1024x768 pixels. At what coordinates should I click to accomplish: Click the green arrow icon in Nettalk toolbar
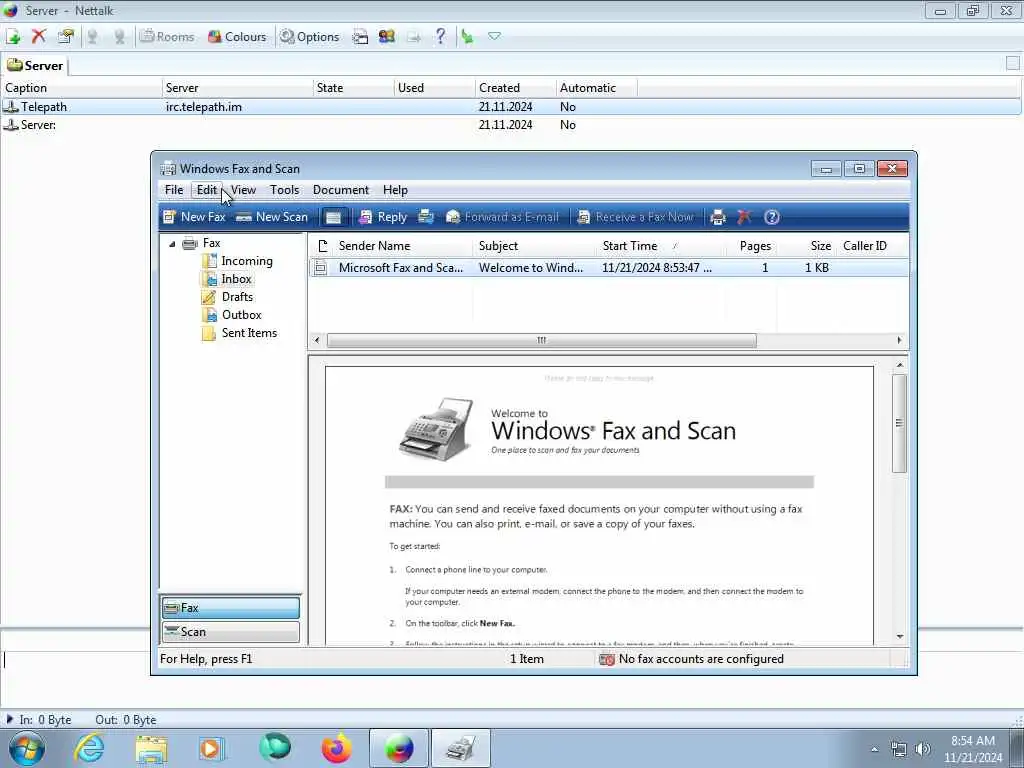[468, 37]
